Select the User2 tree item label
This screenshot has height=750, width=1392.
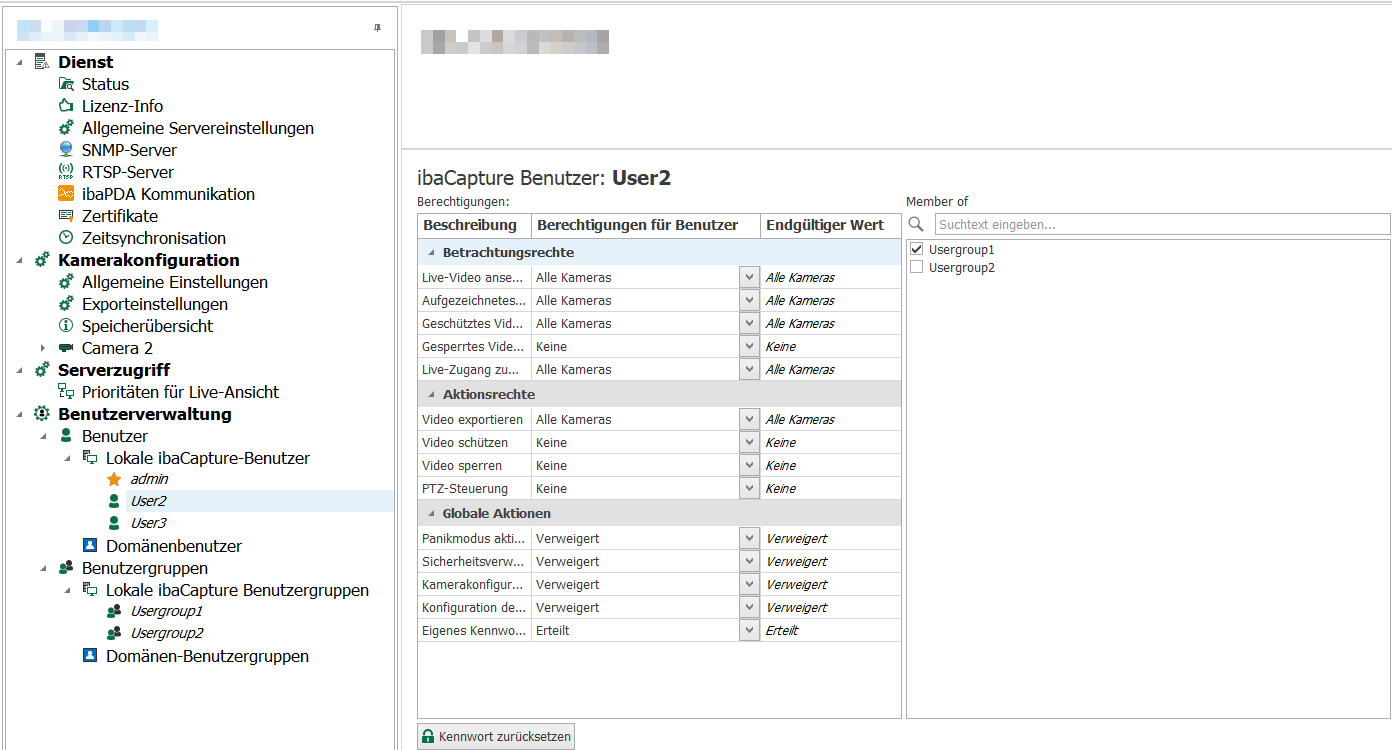(x=149, y=501)
